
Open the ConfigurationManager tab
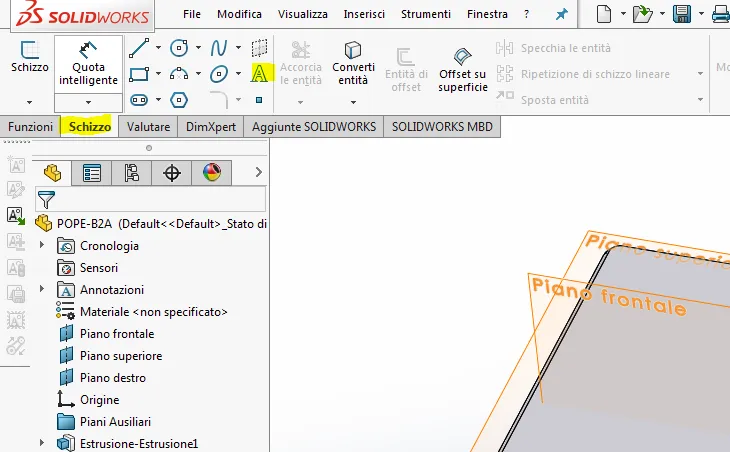point(132,173)
